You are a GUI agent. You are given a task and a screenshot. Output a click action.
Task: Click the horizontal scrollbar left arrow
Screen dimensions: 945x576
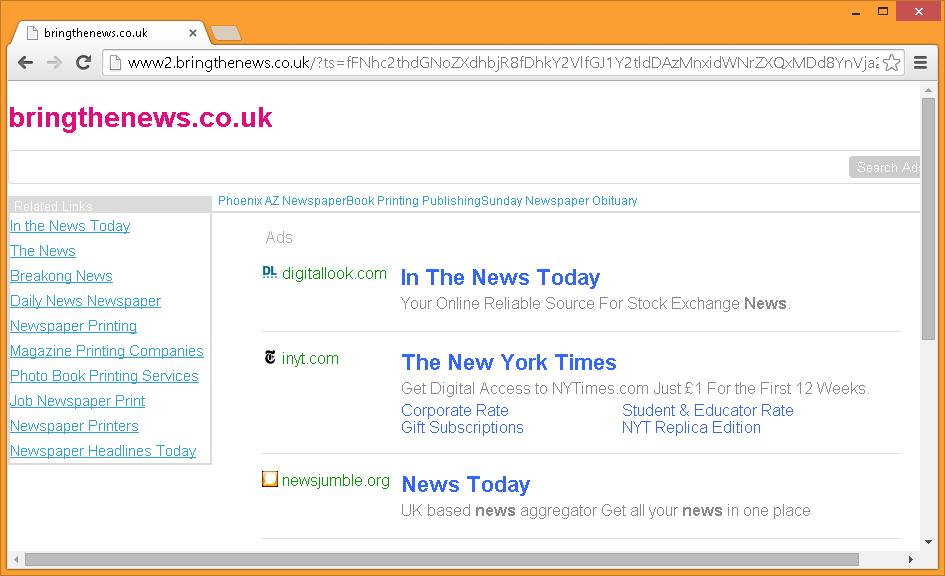[x=16, y=560]
